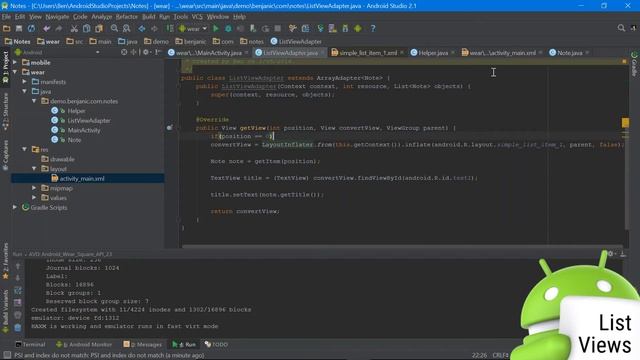This screenshot has height=360, width=640.
Task: Collapse the layout folder arrow
Action: click(x=34, y=169)
